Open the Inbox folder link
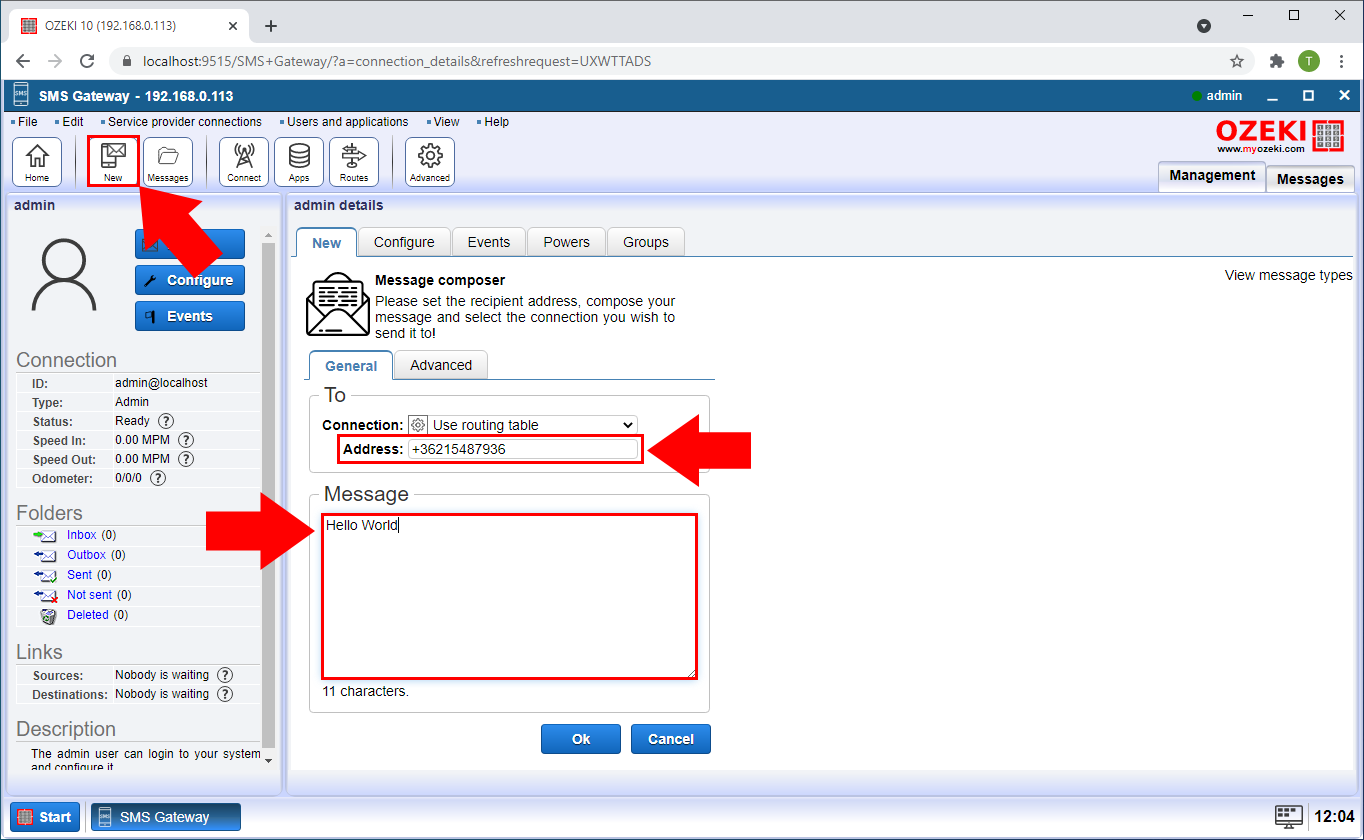This screenshot has height=840, width=1364. pyautogui.click(x=82, y=535)
